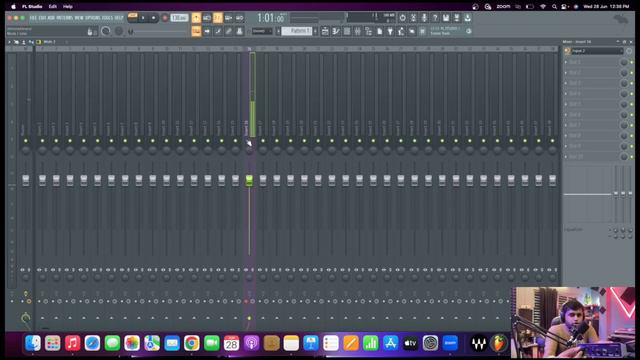This screenshot has width=640, height=360.
Task: Click the download arrow icon in toolbar
Action: [468, 18]
